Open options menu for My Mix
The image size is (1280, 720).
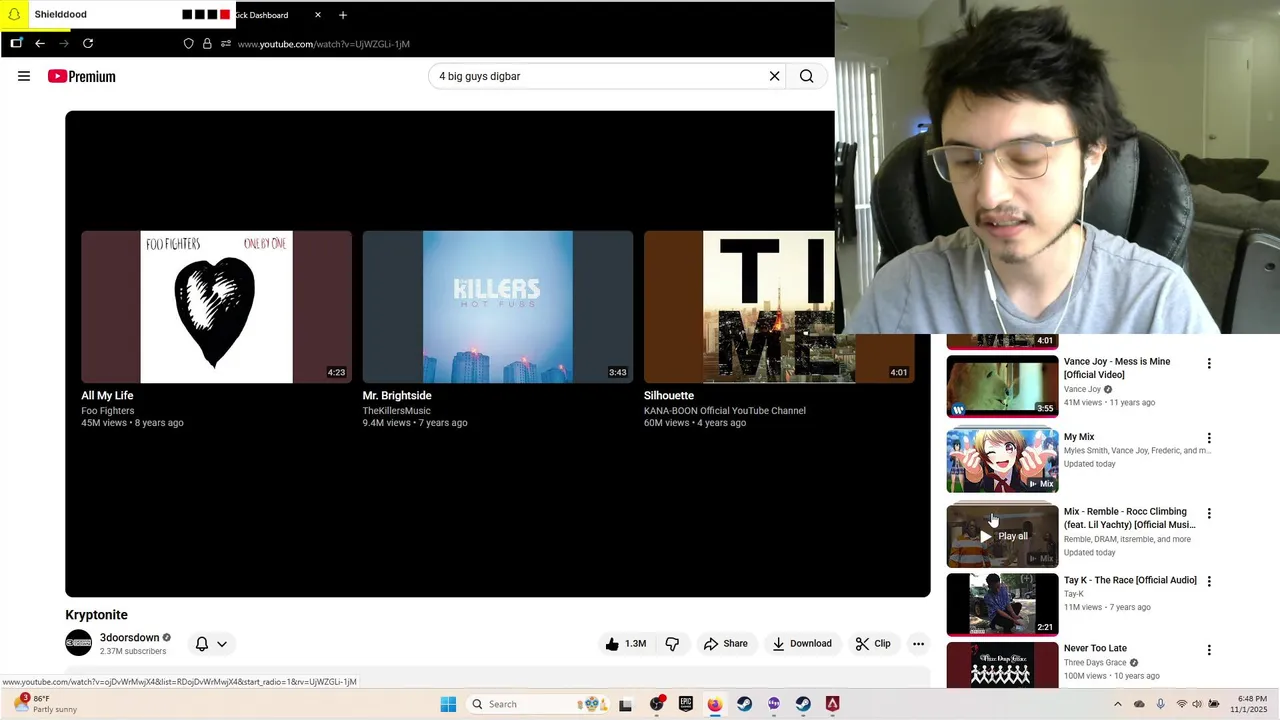tap(1209, 438)
